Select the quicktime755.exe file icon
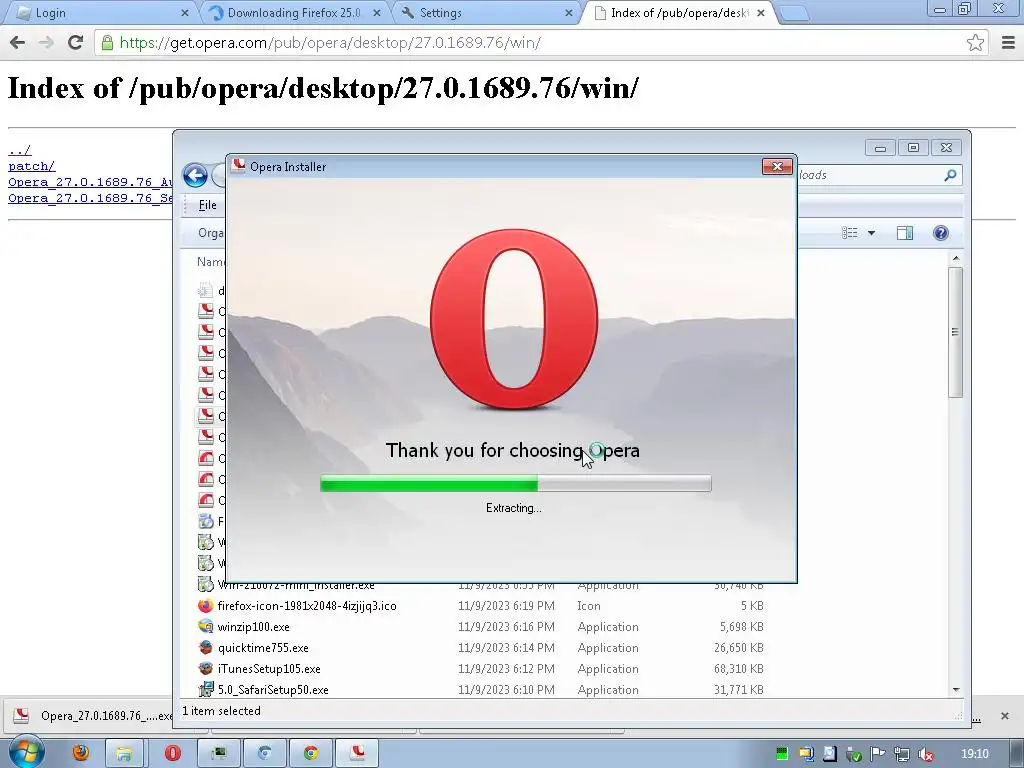 [206, 647]
